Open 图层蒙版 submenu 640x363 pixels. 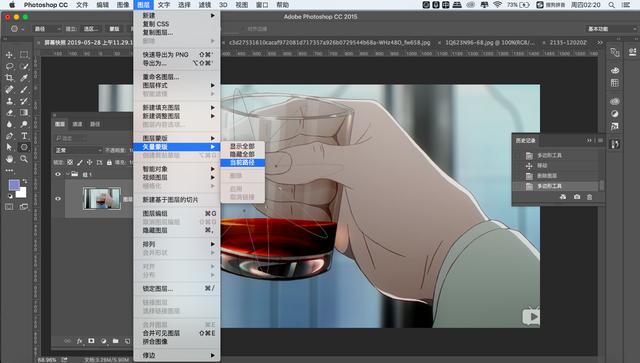177,138
